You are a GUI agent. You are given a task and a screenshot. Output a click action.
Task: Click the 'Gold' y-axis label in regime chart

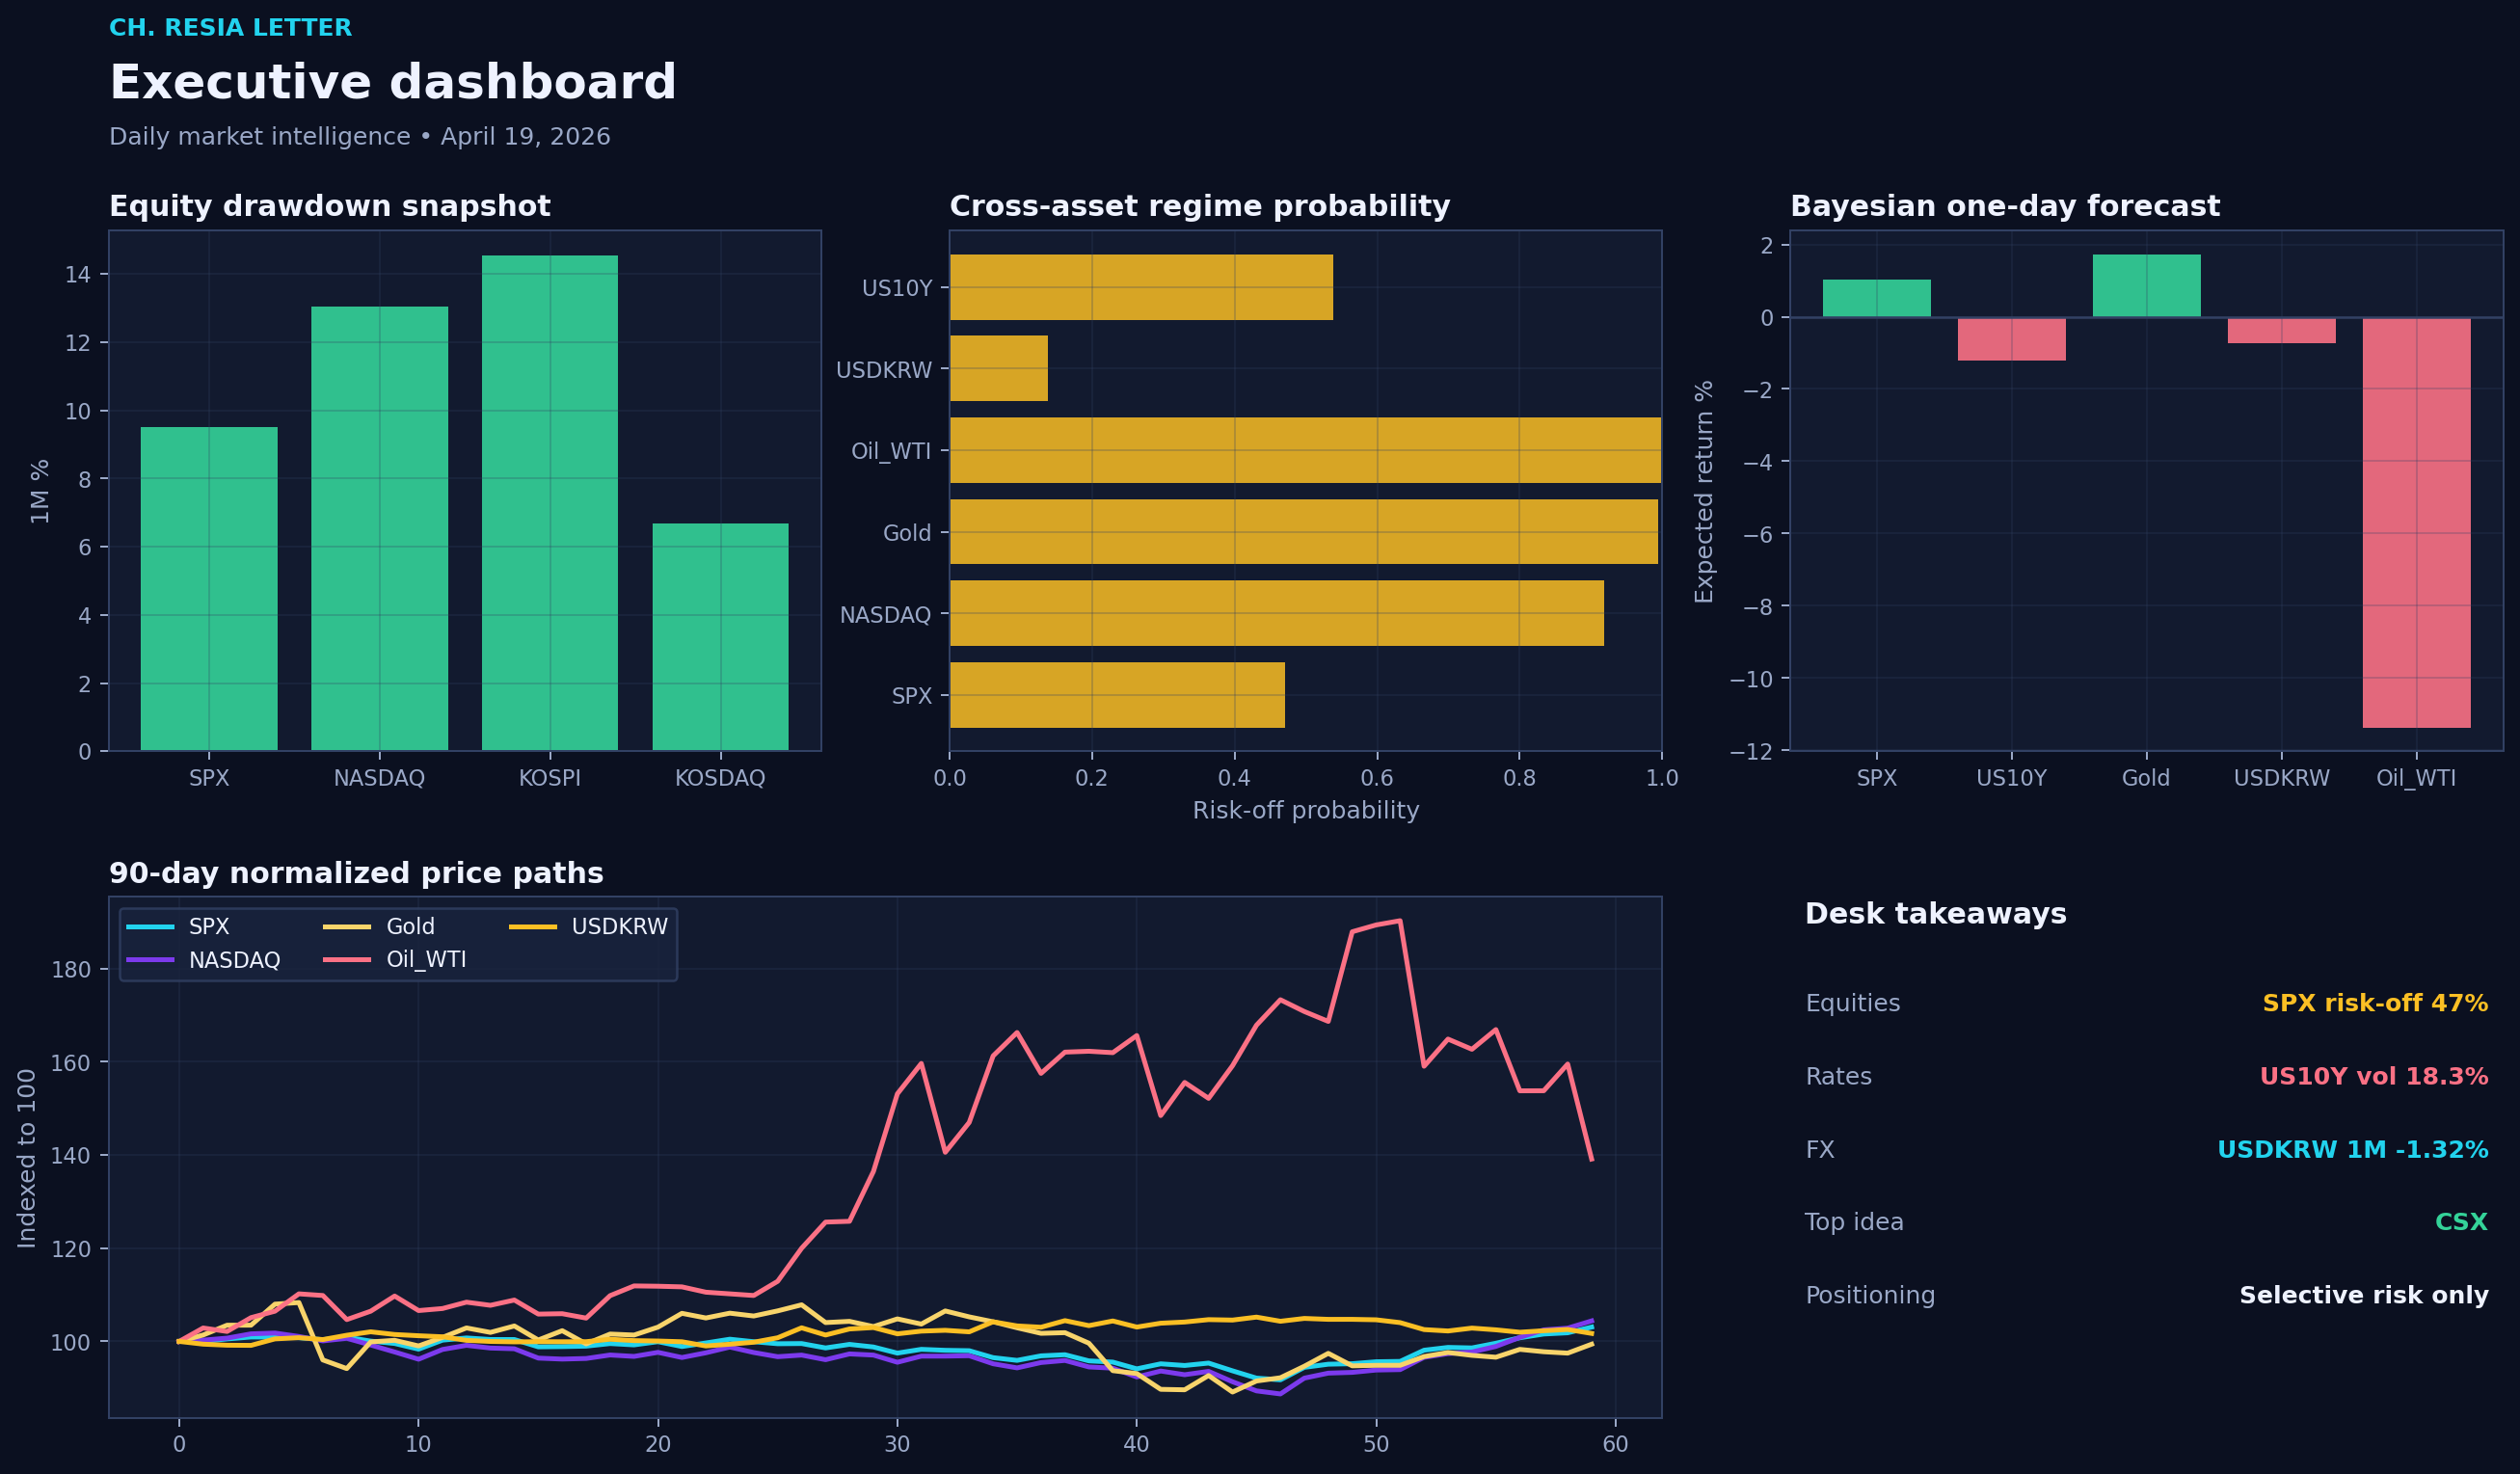(907, 533)
